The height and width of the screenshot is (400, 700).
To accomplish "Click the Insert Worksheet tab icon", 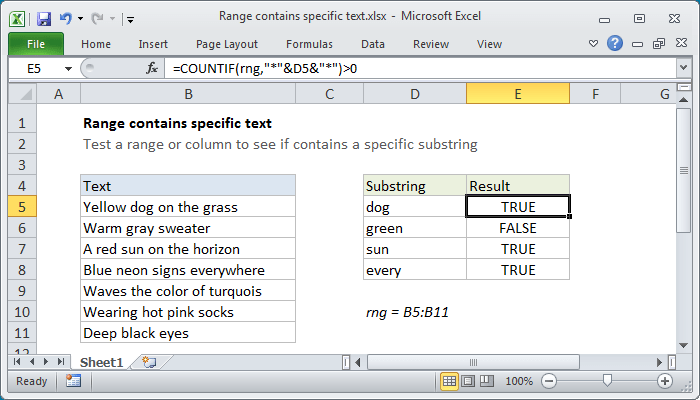I will (149, 362).
